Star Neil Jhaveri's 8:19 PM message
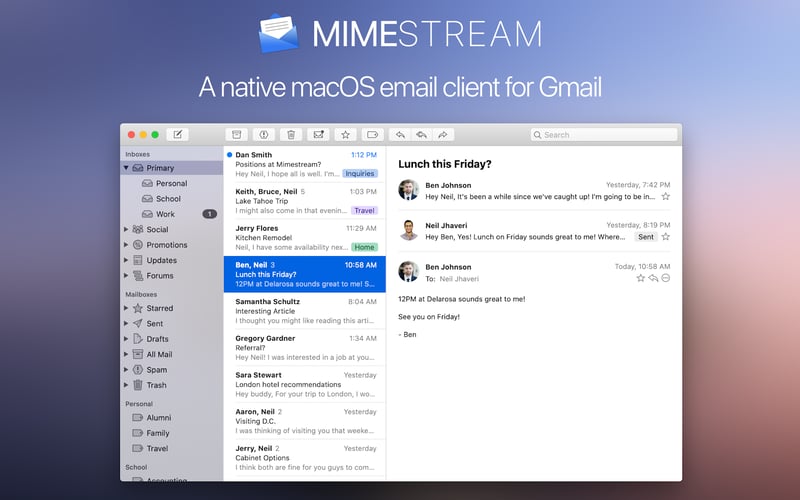The image size is (800, 500). coord(665,237)
